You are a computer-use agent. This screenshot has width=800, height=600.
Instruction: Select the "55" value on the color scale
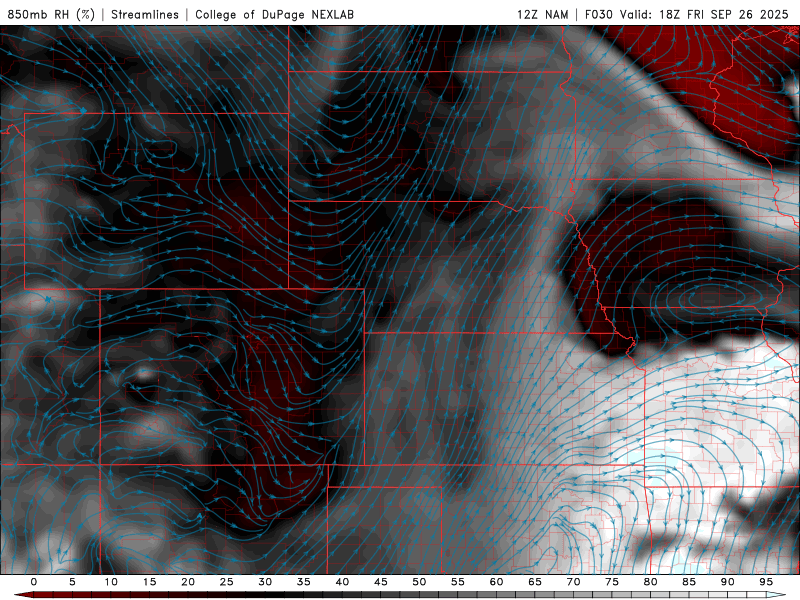(458, 582)
